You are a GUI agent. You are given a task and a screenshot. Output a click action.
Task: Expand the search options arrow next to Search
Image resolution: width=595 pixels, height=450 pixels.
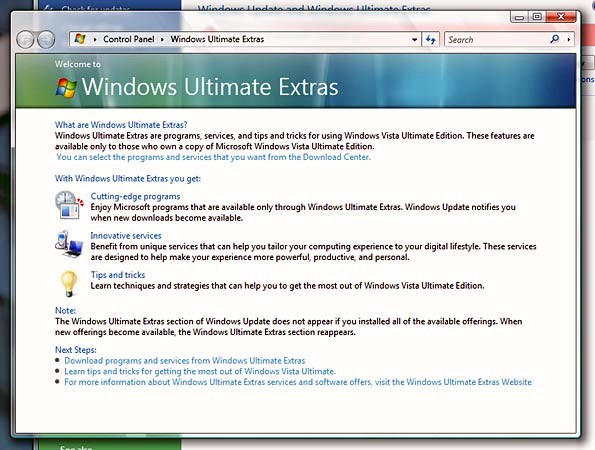point(568,39)
